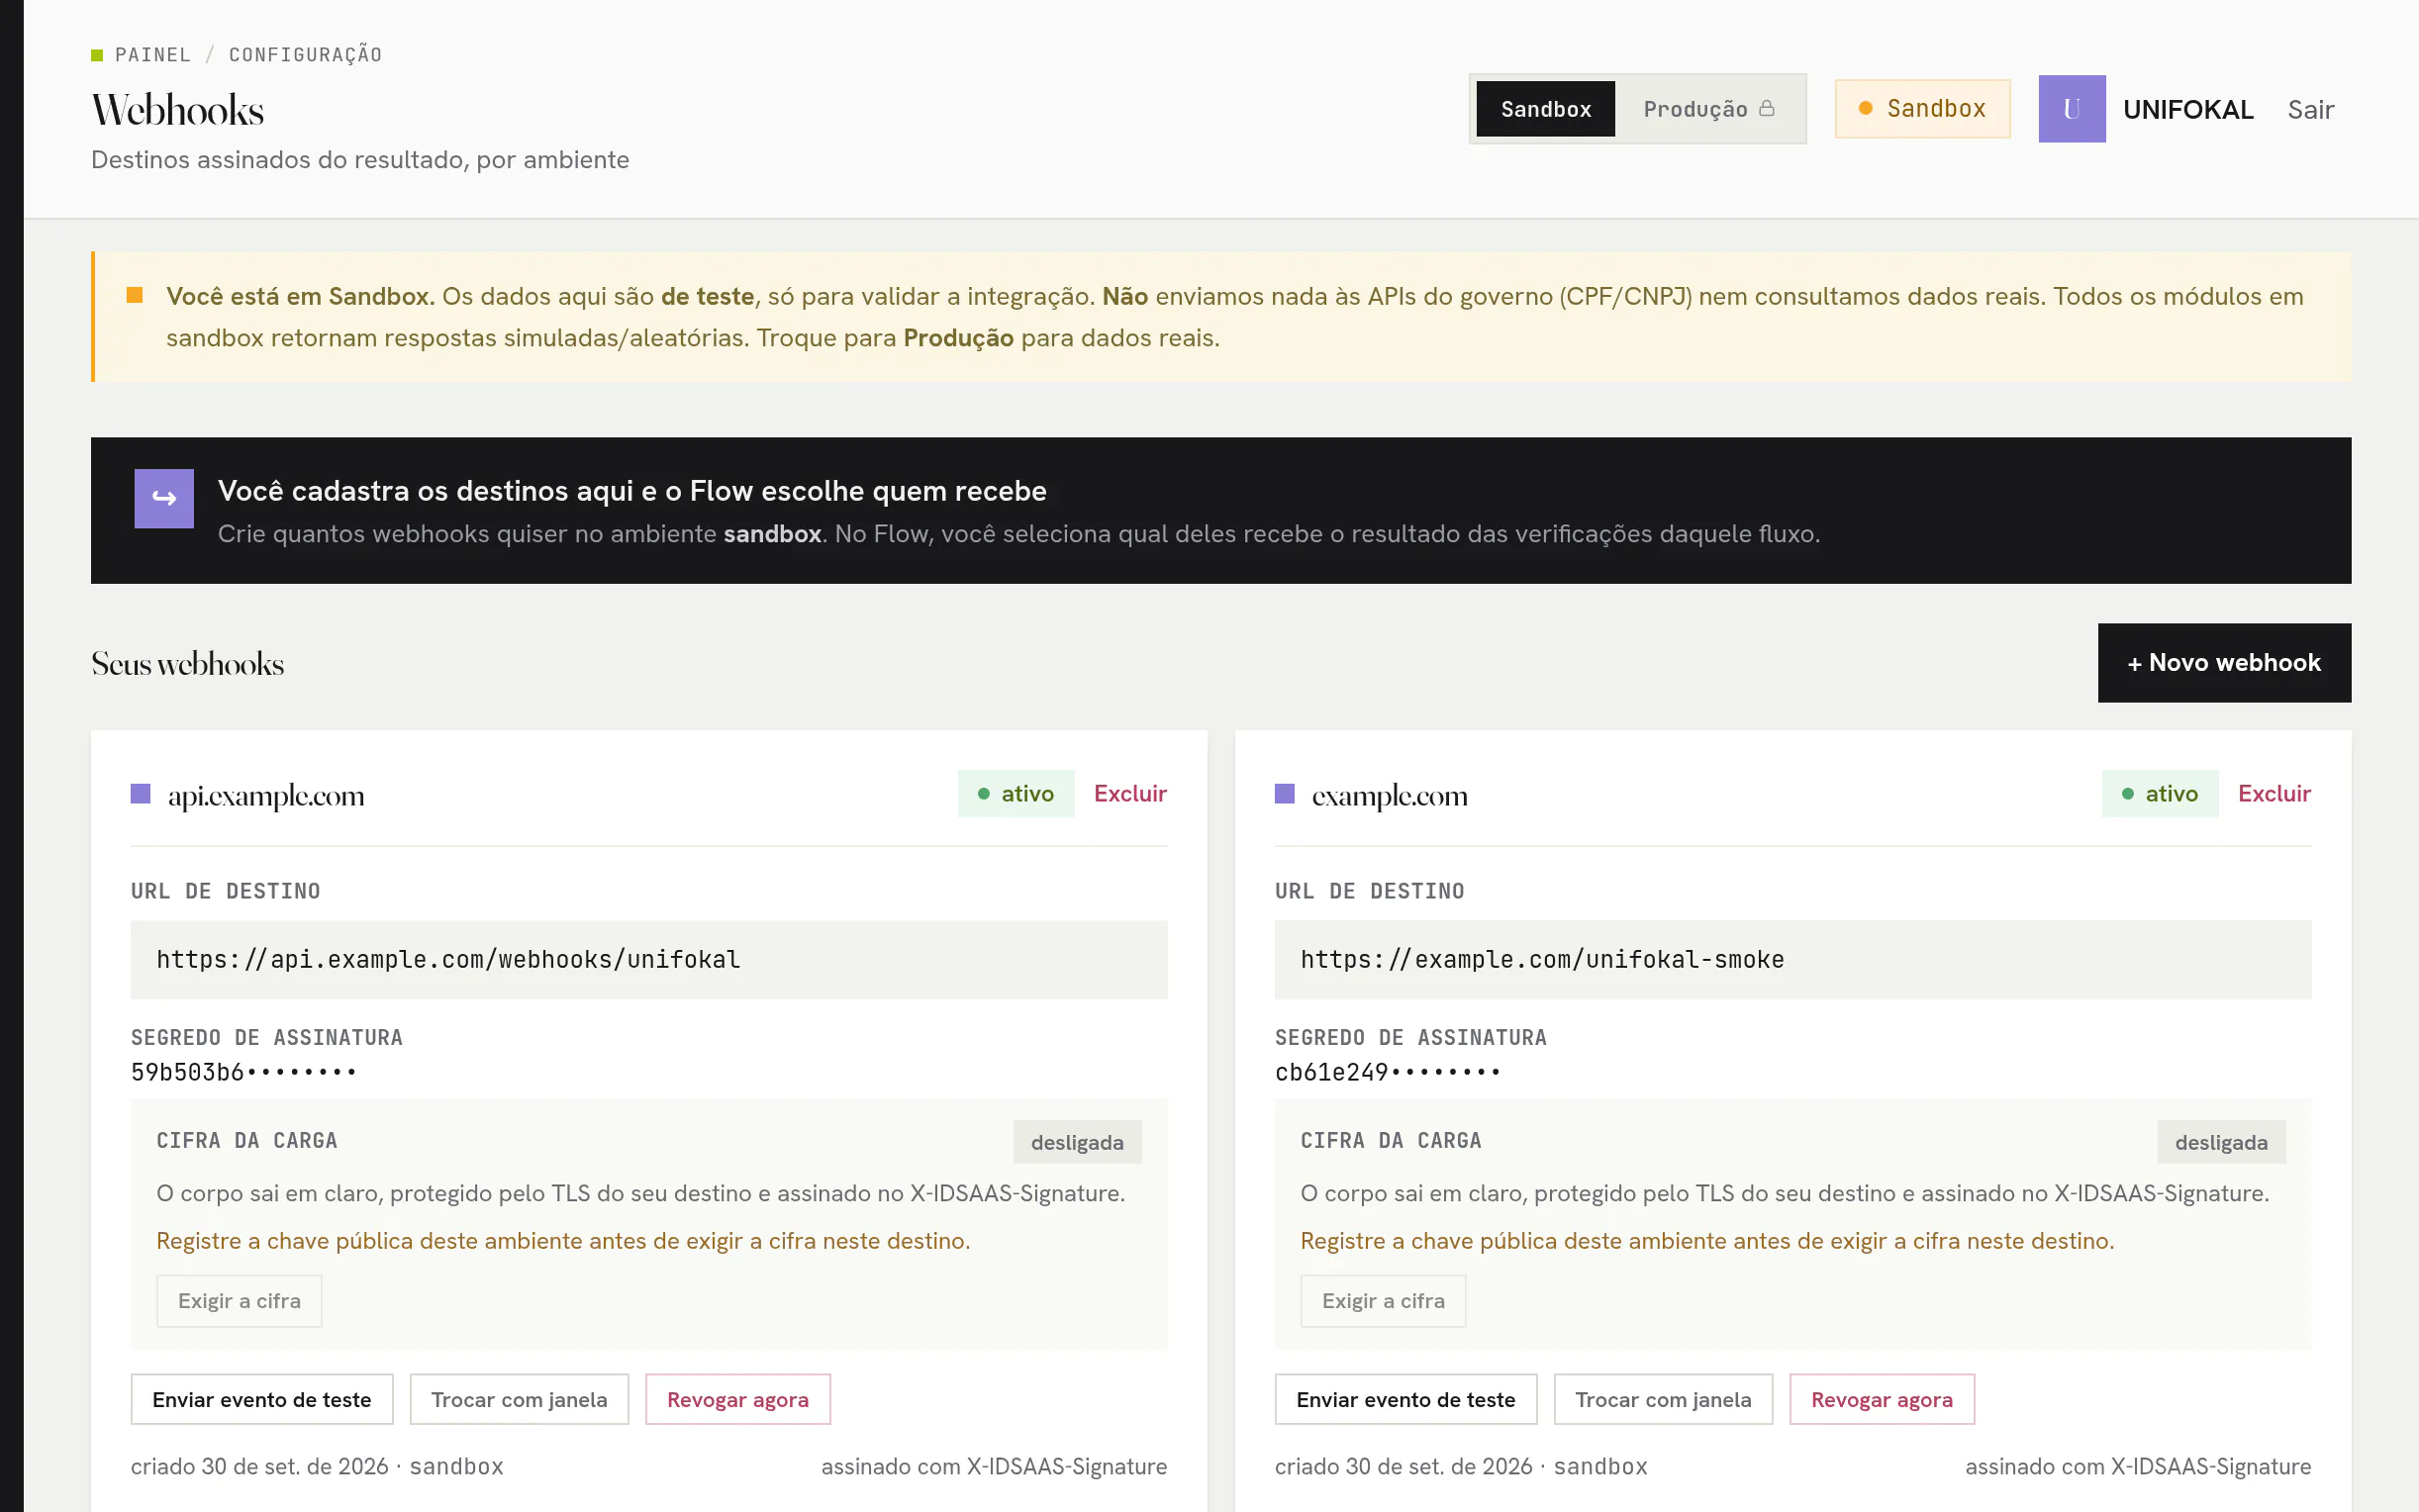Click Revogar agora on api.example.com card
The width and height of the screenshot is (2419, 1512).
[x=738, y=1399]
